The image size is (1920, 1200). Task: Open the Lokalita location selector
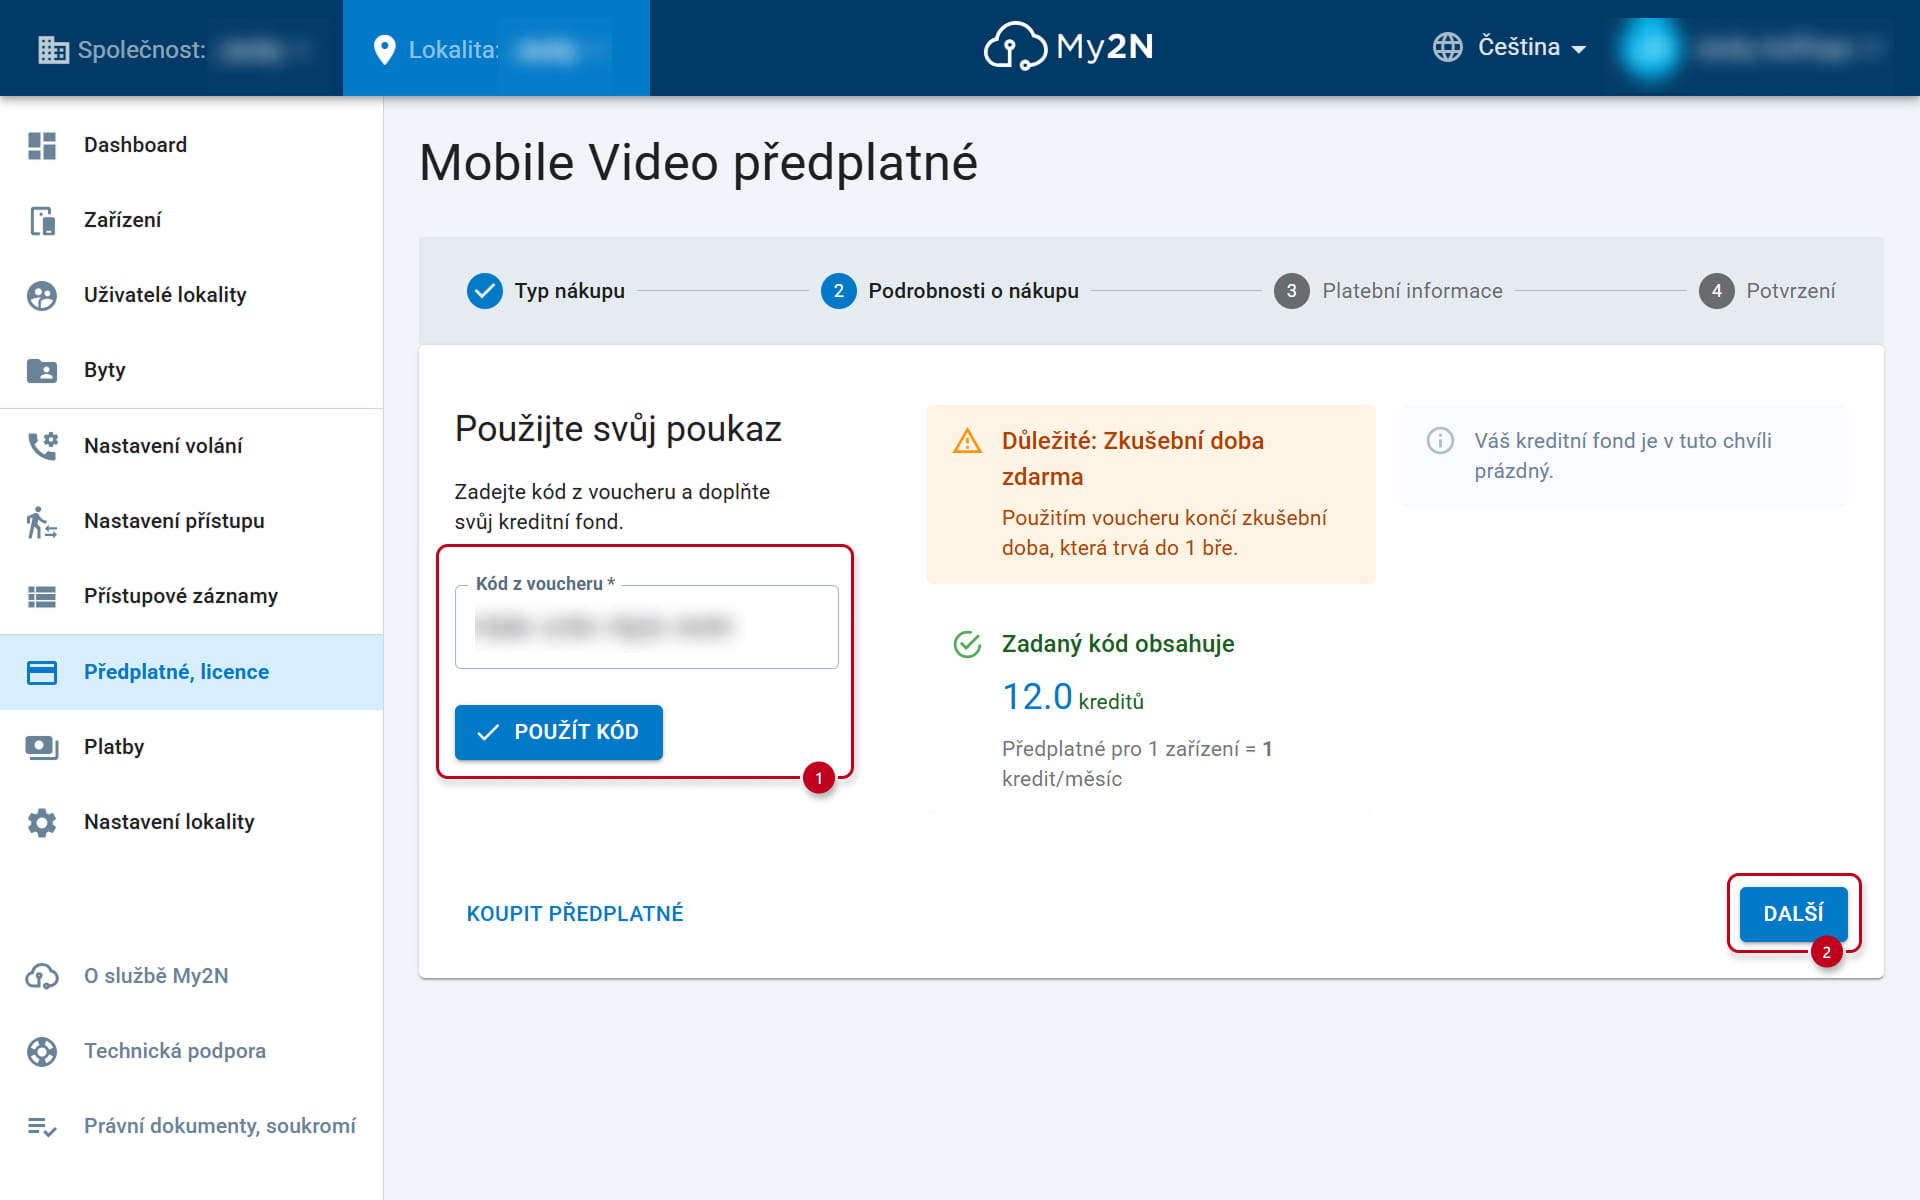[496, 49]
